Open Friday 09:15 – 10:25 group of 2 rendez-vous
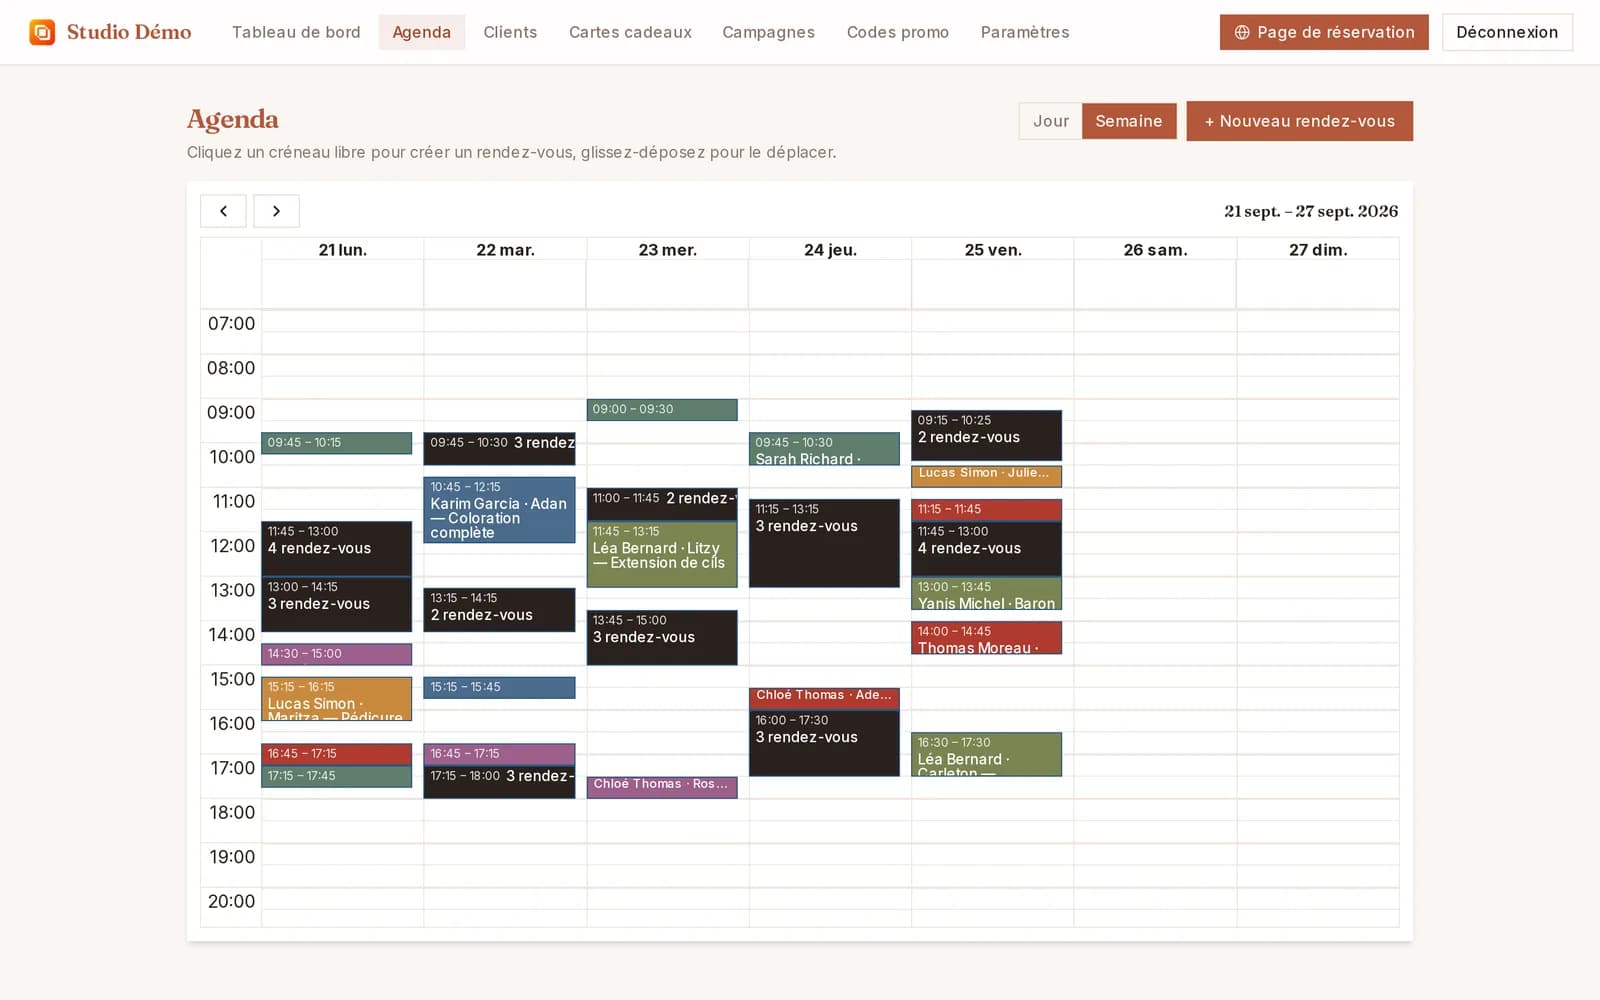Viewport: 1600px width, 1000px height. (986, 436)
